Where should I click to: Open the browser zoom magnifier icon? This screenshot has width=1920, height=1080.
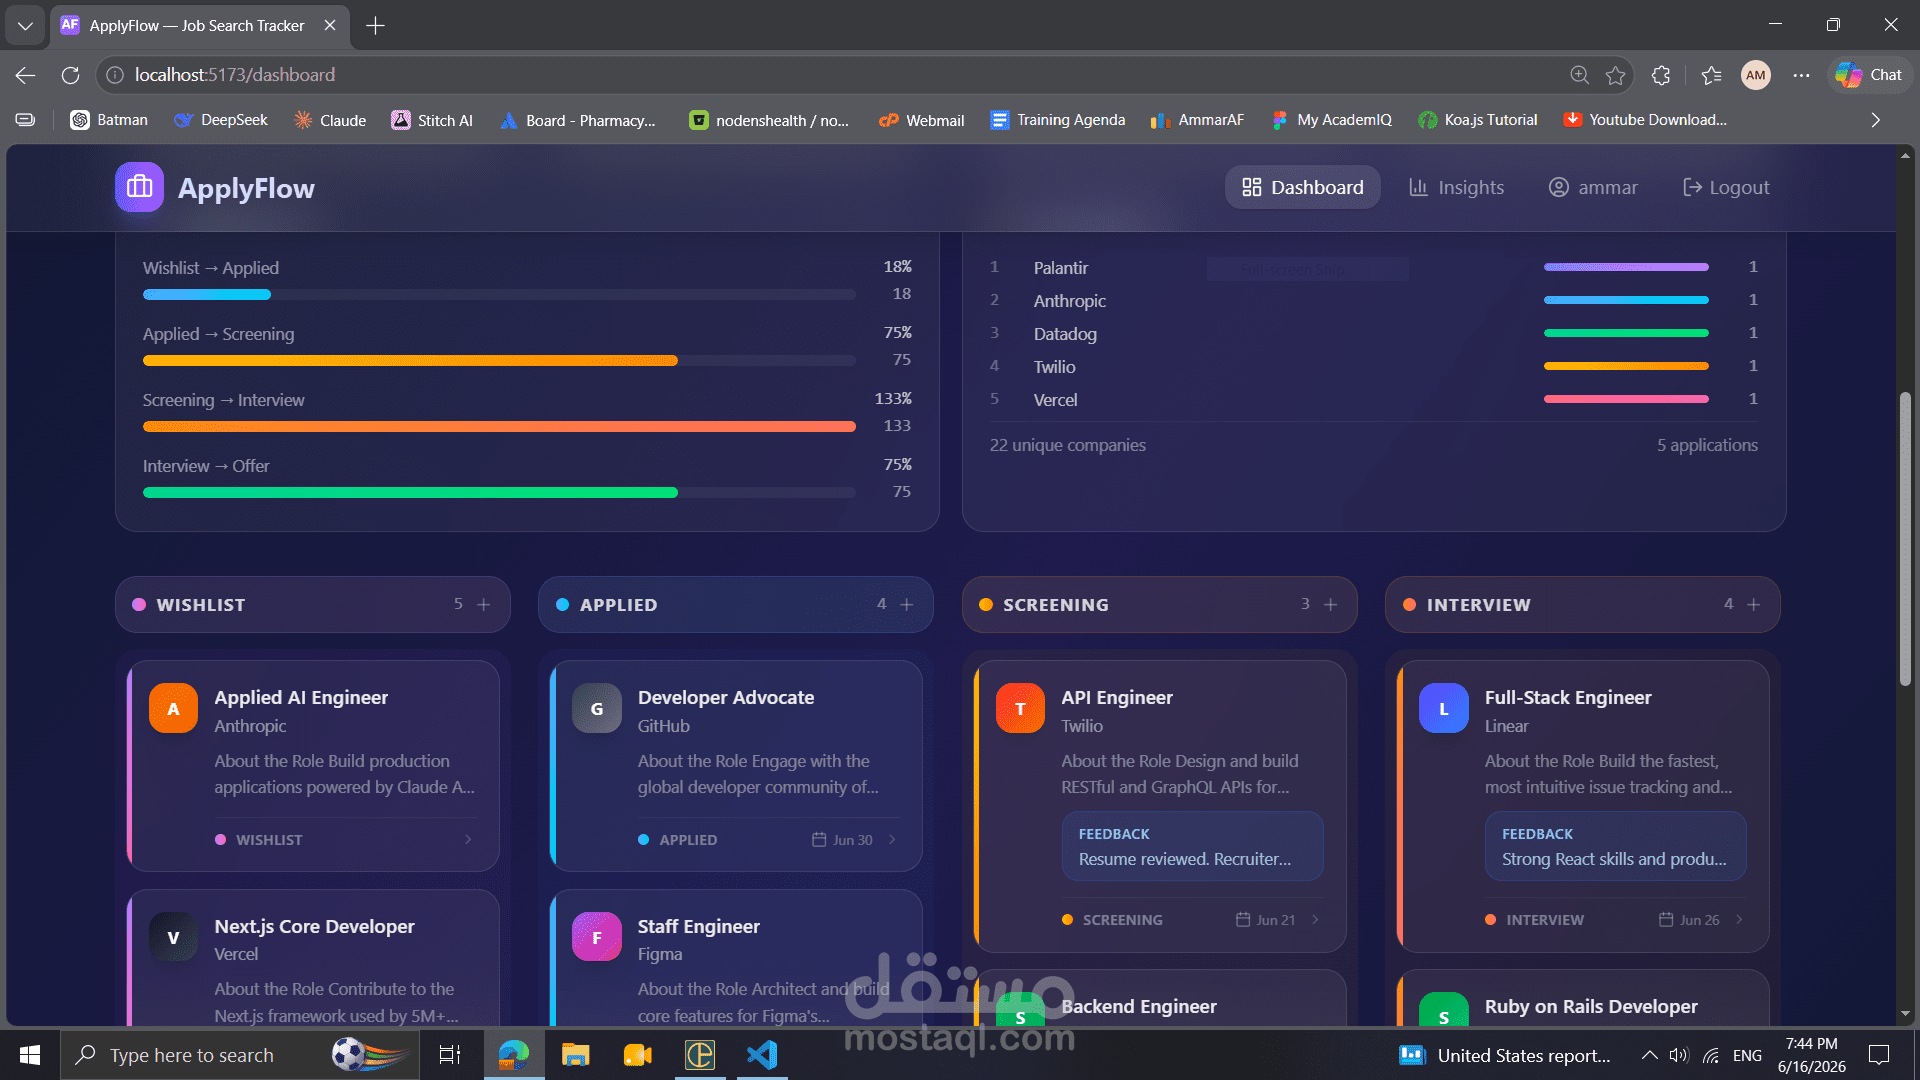point(1579,75)
